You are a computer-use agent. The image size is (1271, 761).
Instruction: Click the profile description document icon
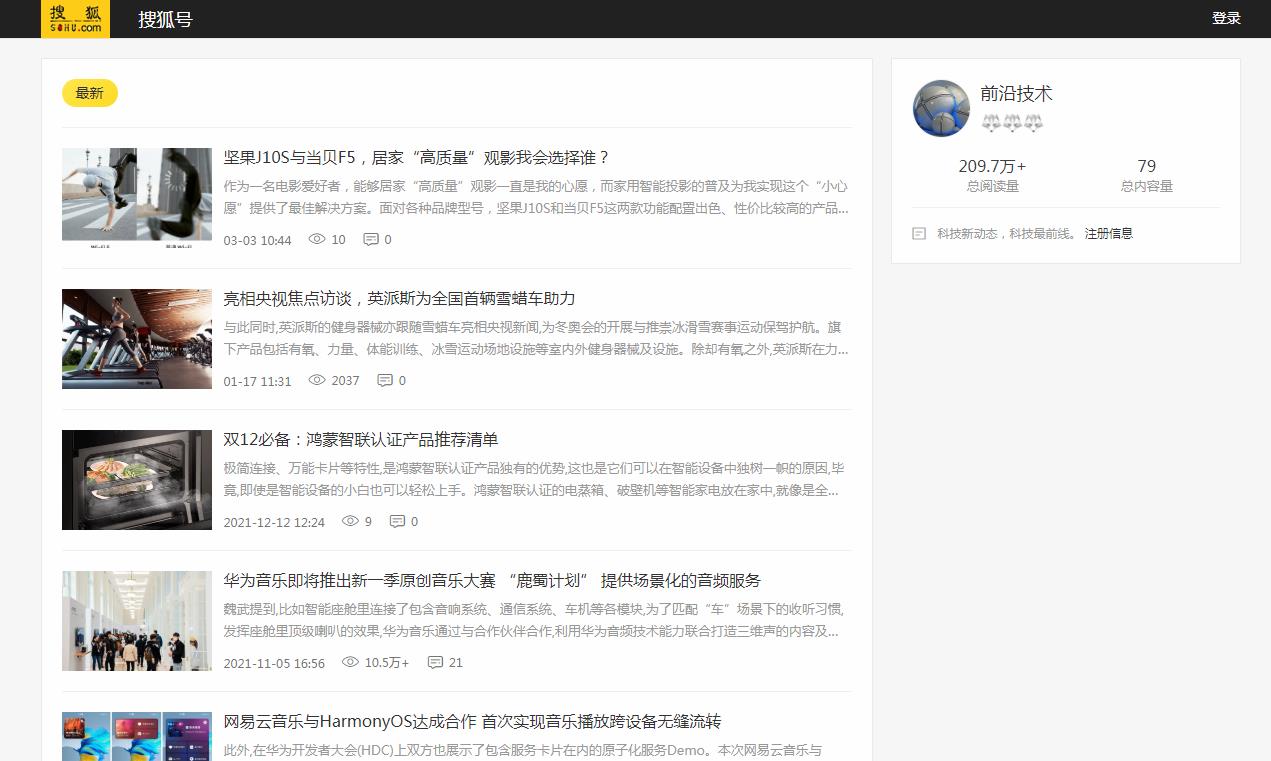[x=919, y=233]
